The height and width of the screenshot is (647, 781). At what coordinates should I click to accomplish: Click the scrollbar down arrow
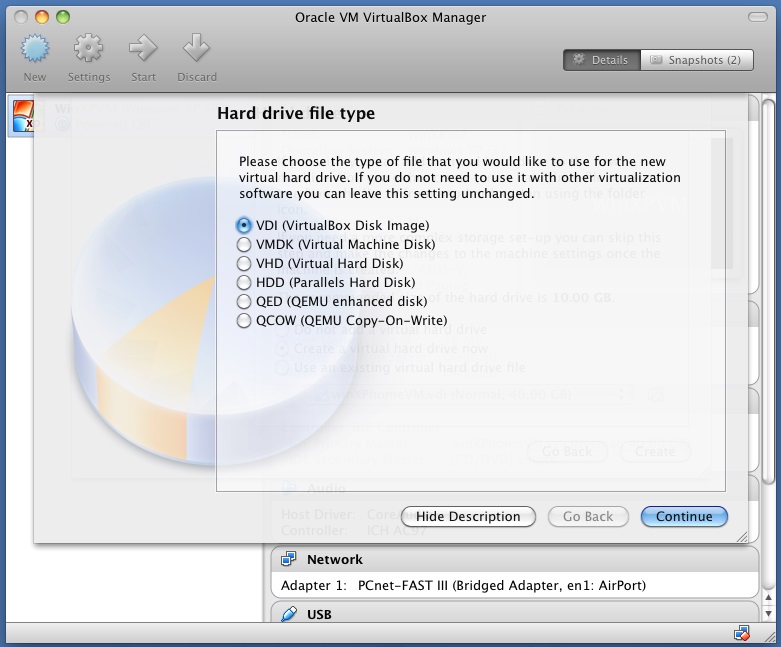(769, 614)
